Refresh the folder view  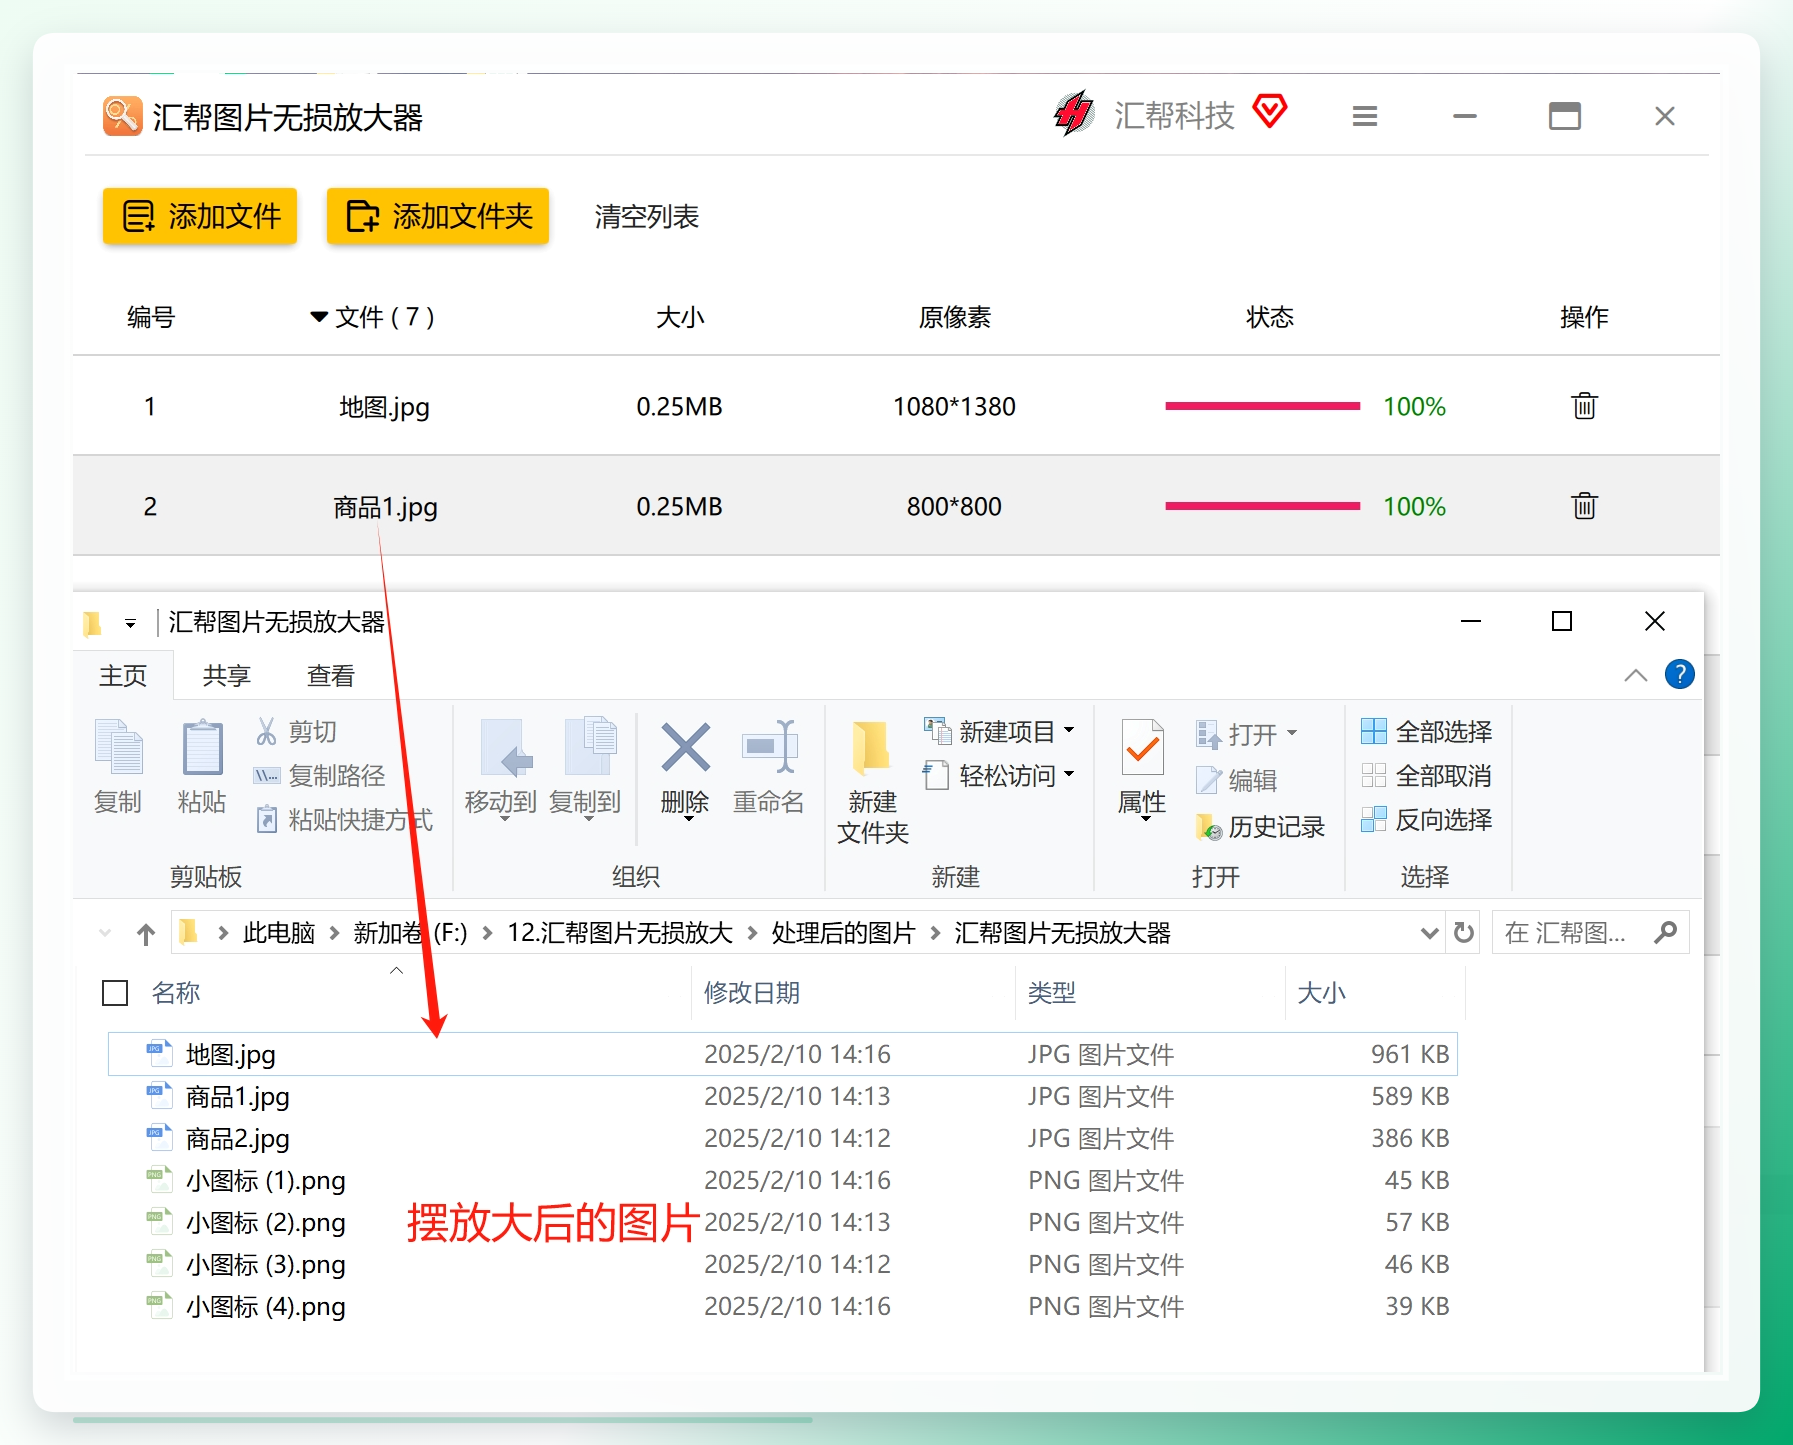1464,933
